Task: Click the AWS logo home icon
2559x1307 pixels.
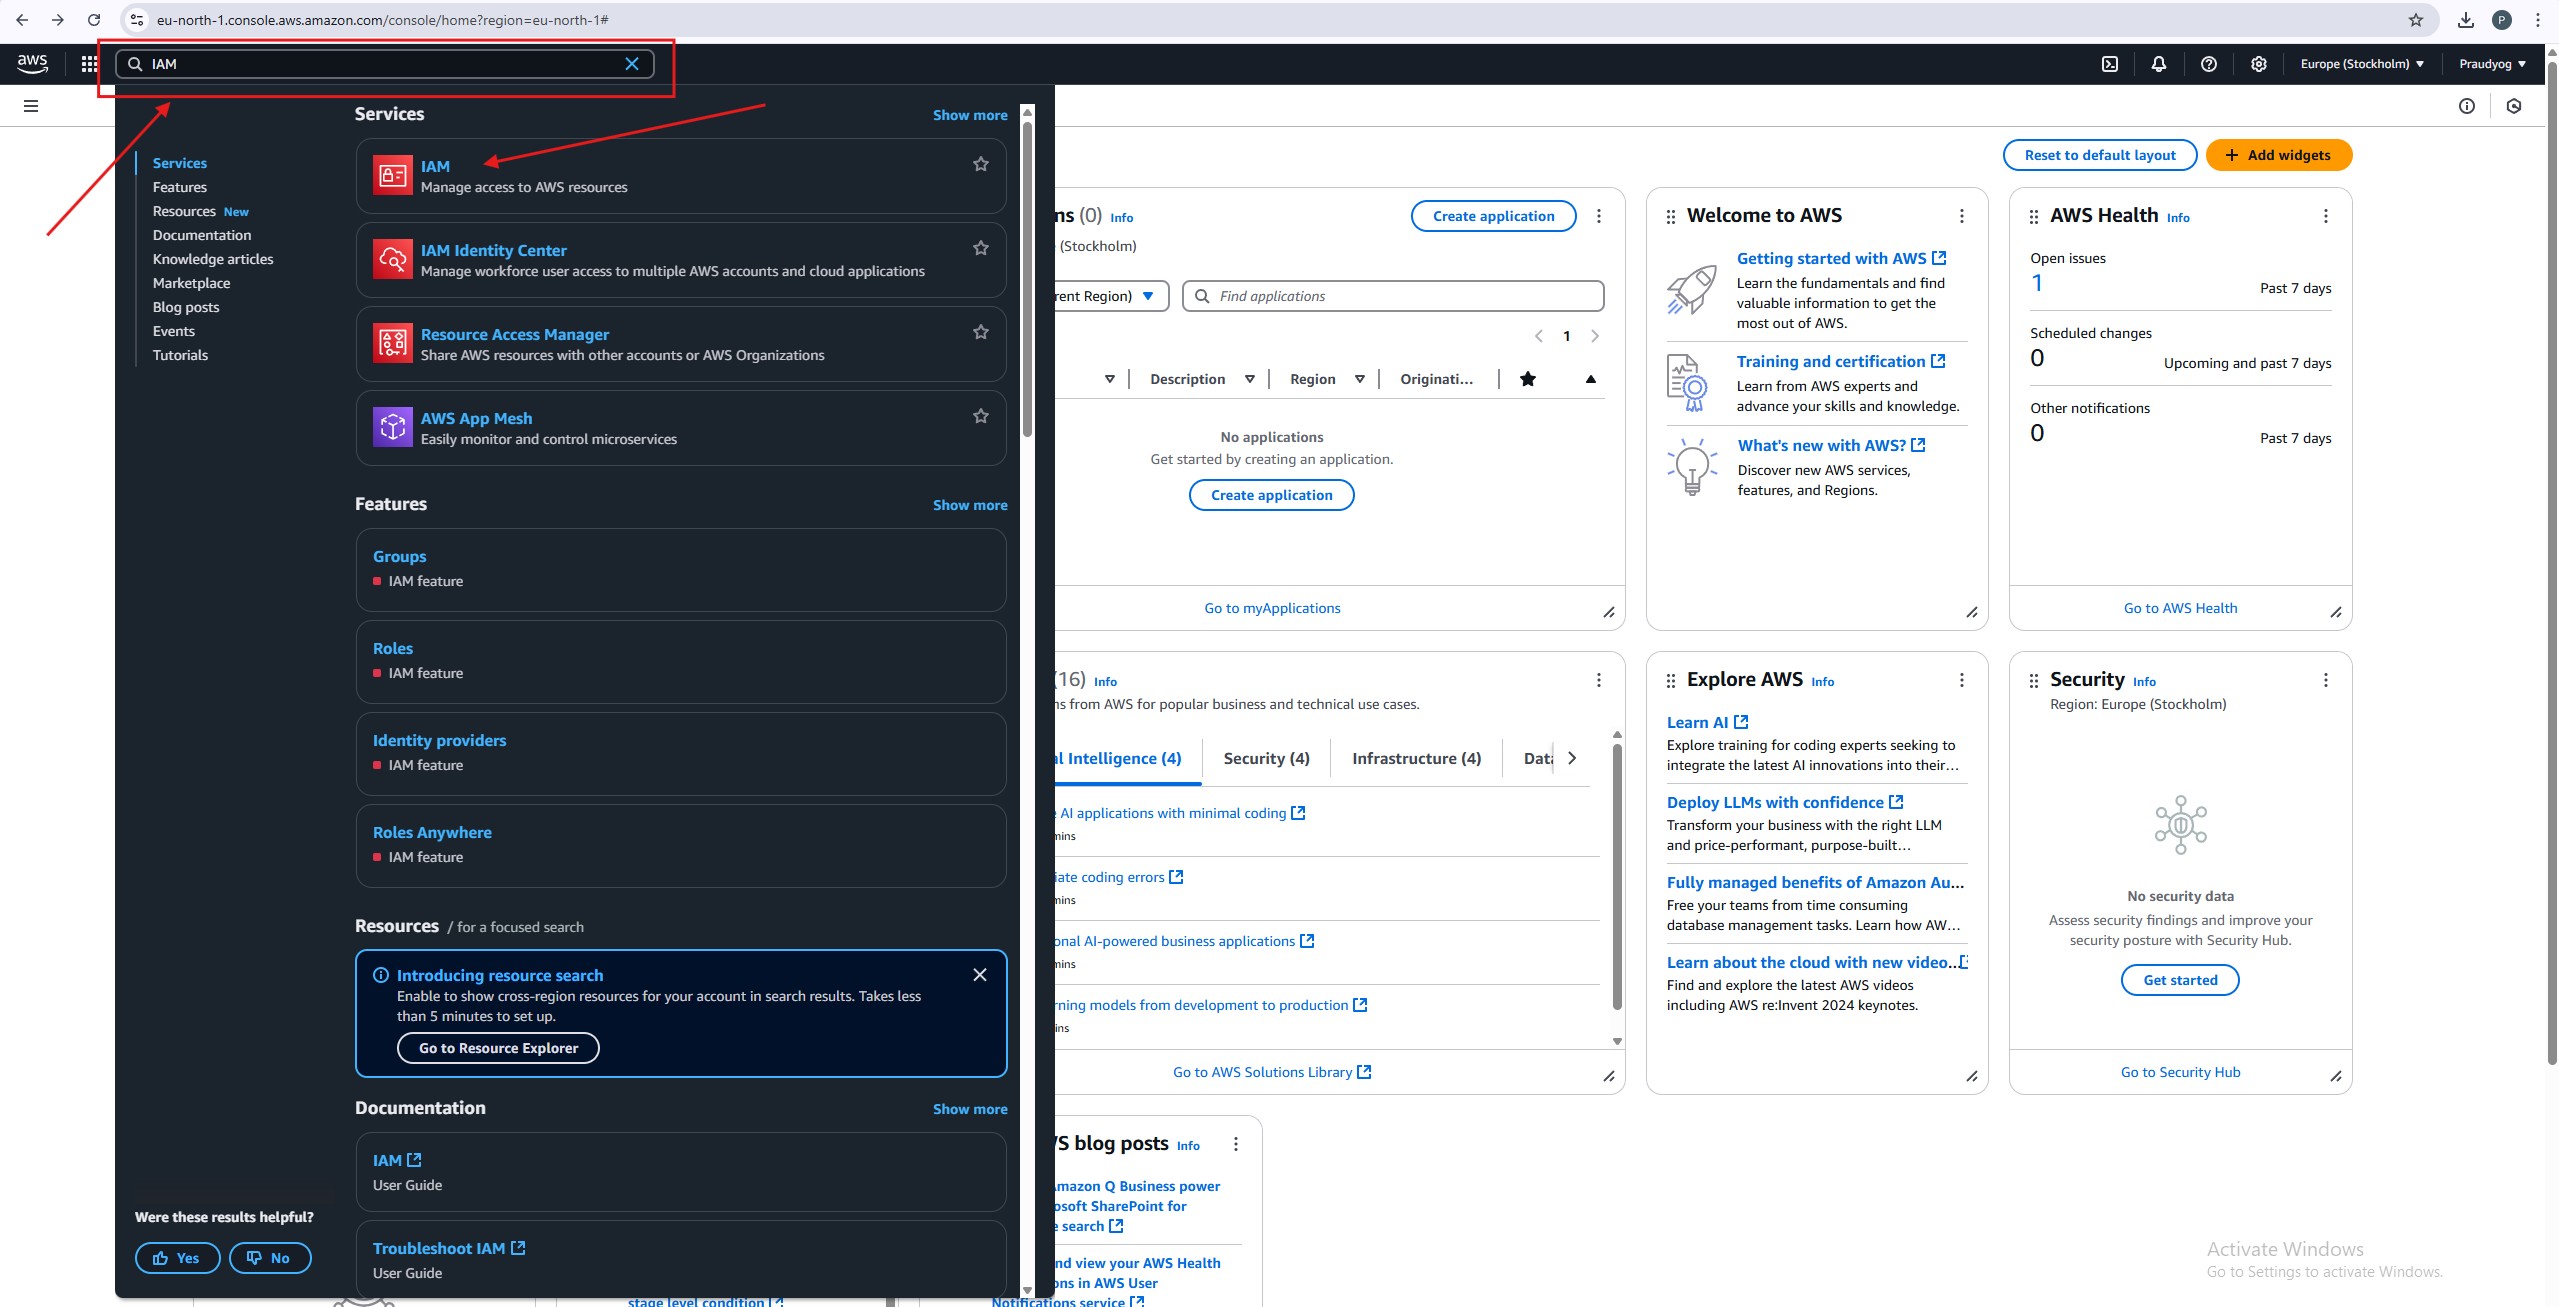Action: click(x=32, y=63)
